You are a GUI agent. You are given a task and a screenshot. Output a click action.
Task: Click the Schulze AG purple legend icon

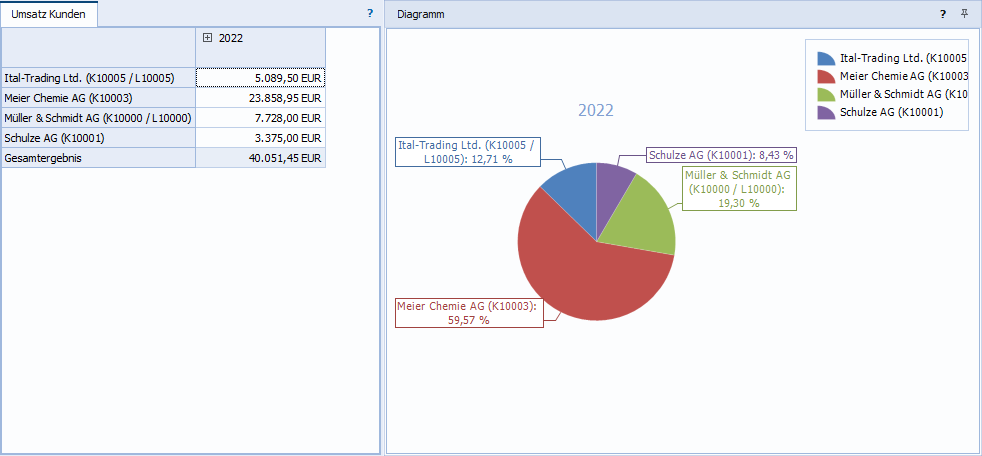[x=825, y=112]
